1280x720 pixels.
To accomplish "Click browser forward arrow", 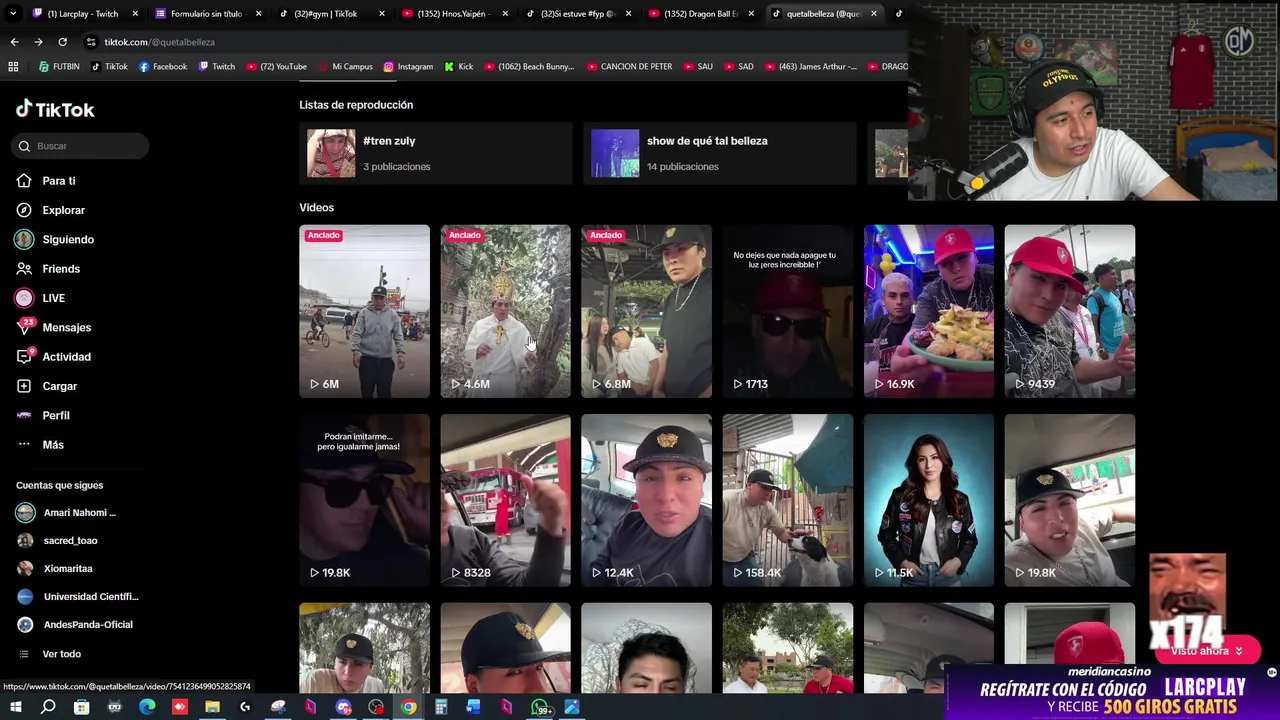I will point(38,42).
